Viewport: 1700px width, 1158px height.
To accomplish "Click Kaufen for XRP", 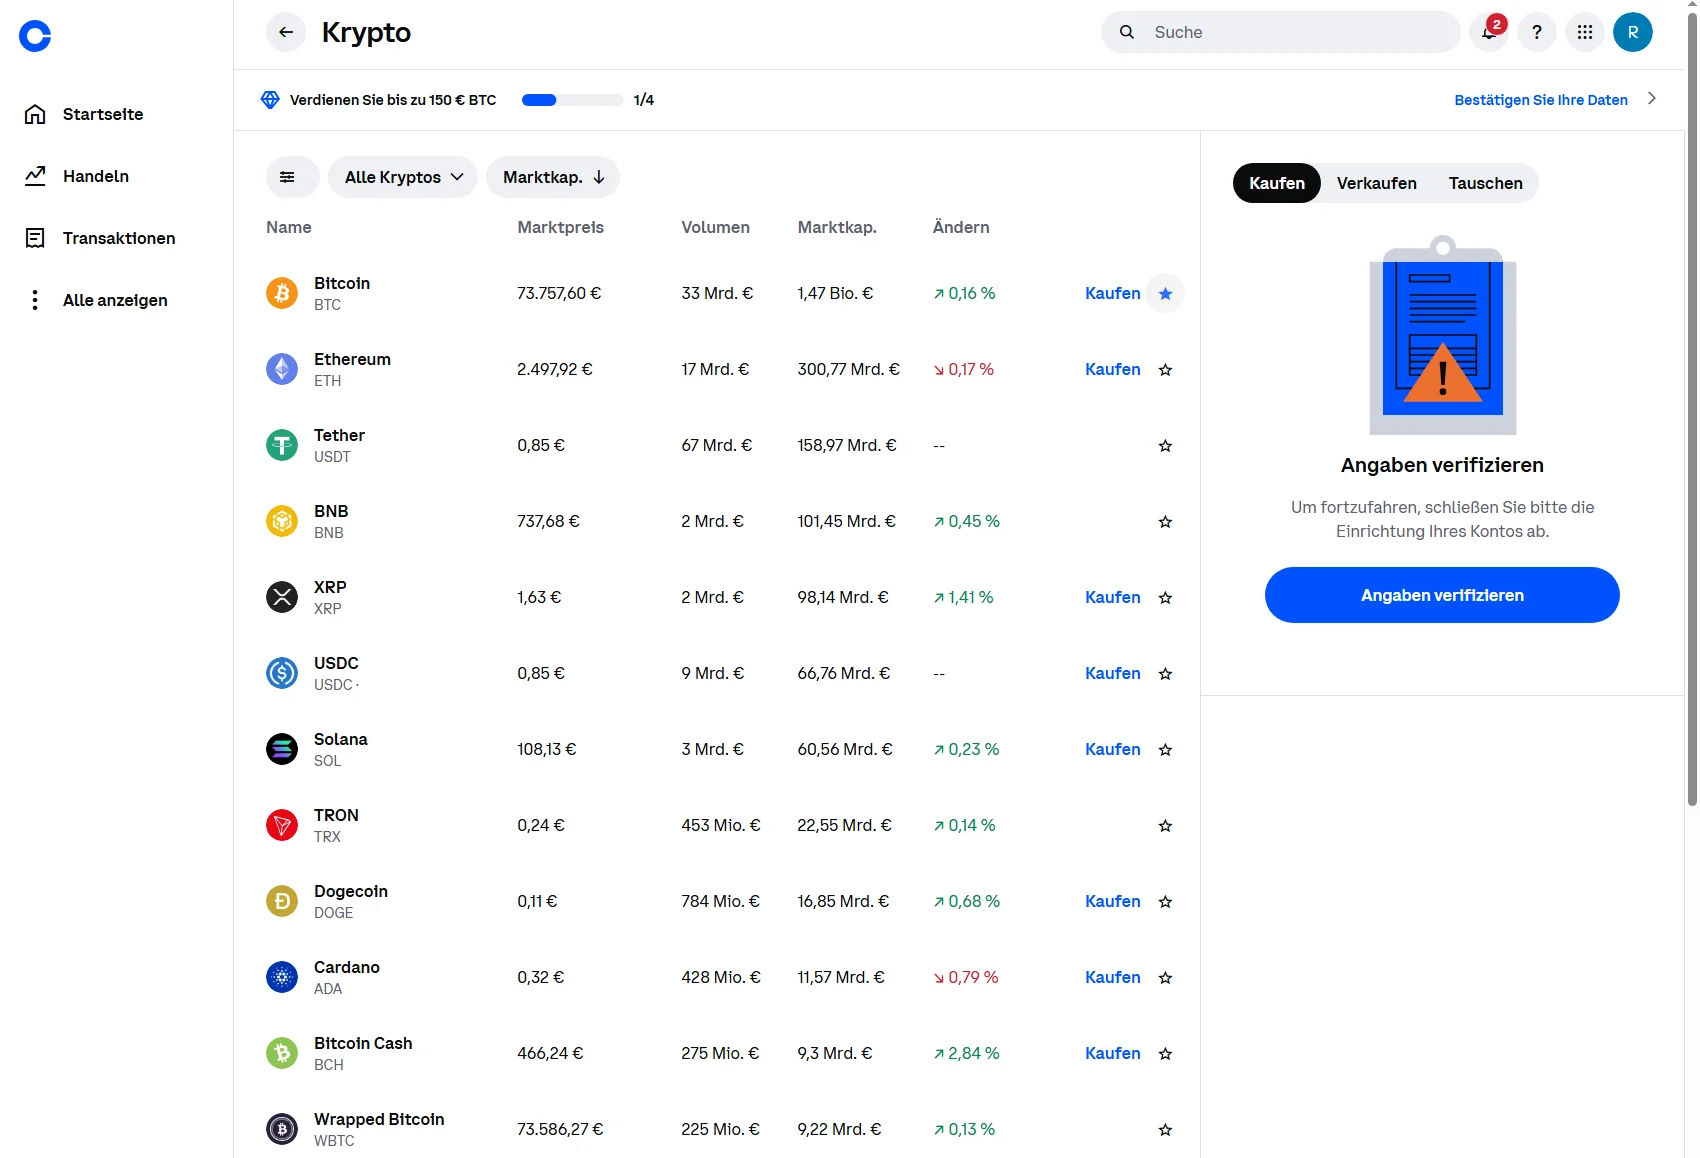I will point(1113,597).
